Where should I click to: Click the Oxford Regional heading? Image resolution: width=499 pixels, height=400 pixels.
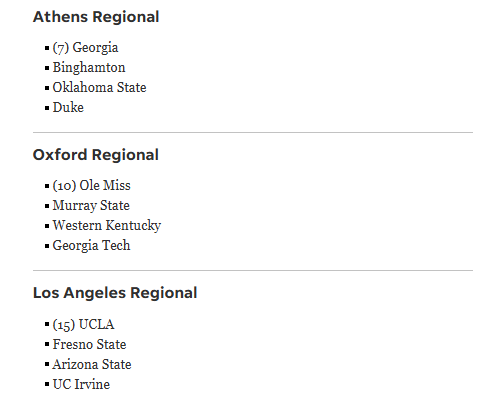[x=96, y=155]
